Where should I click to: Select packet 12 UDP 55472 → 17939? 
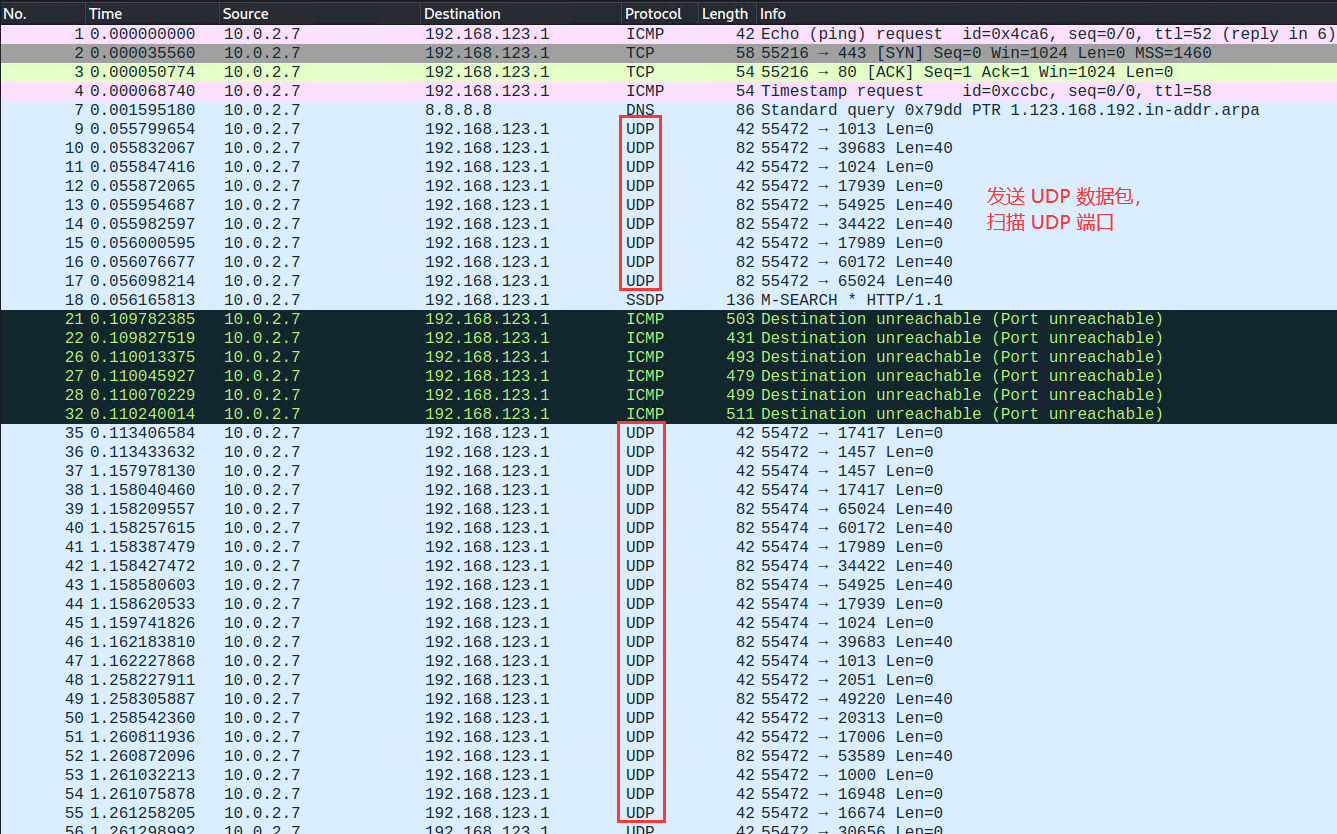[668, 186]
